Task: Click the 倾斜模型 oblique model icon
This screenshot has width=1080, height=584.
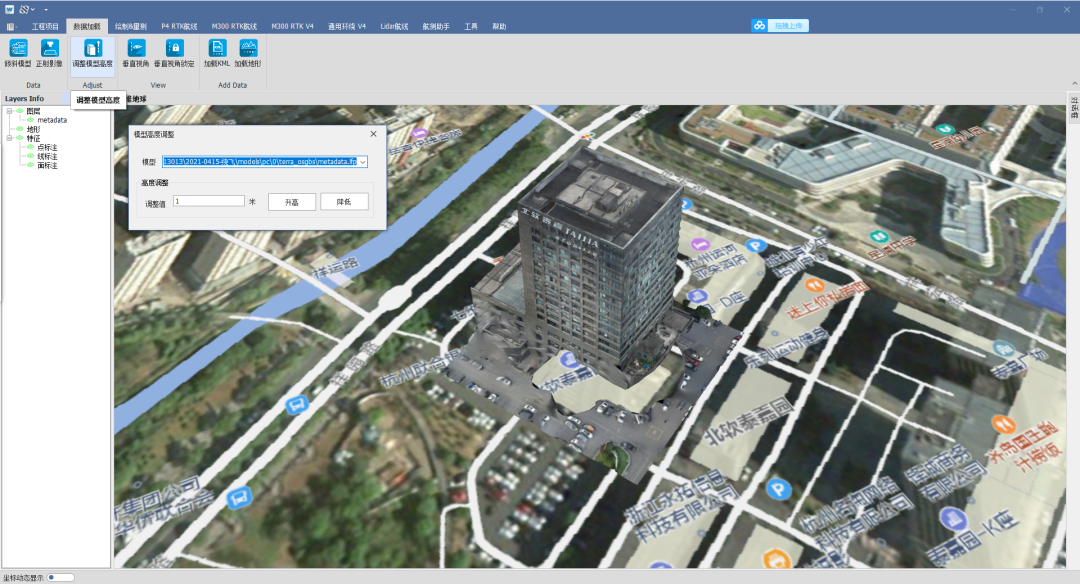Action: 18,48
